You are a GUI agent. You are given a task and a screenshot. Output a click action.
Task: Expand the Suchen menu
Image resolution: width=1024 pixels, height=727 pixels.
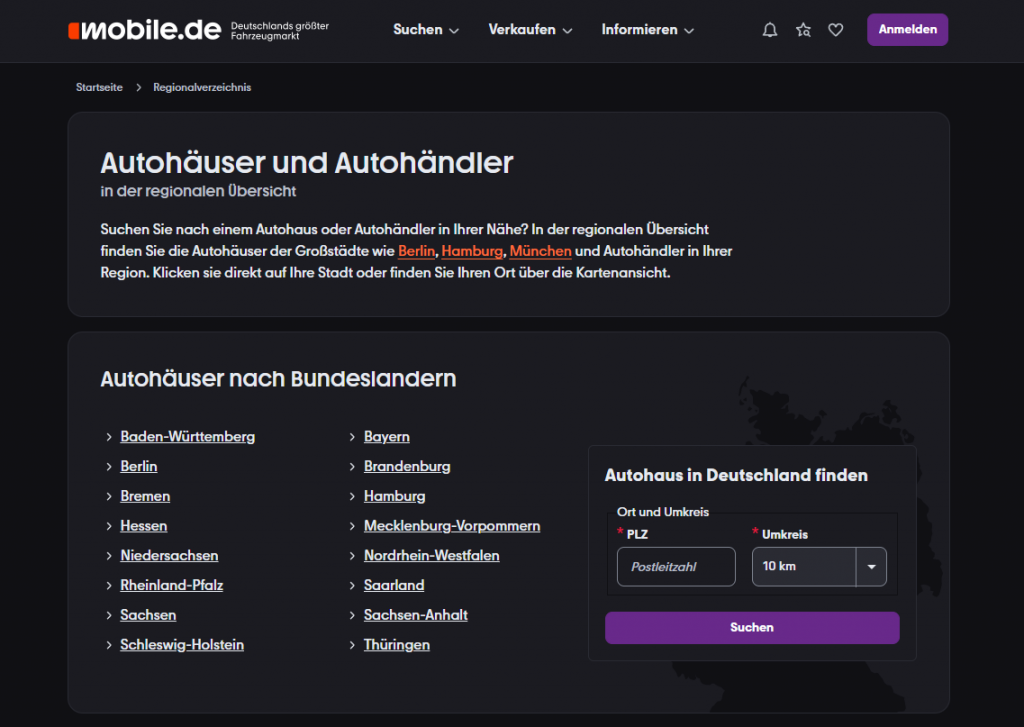point(426,30)
